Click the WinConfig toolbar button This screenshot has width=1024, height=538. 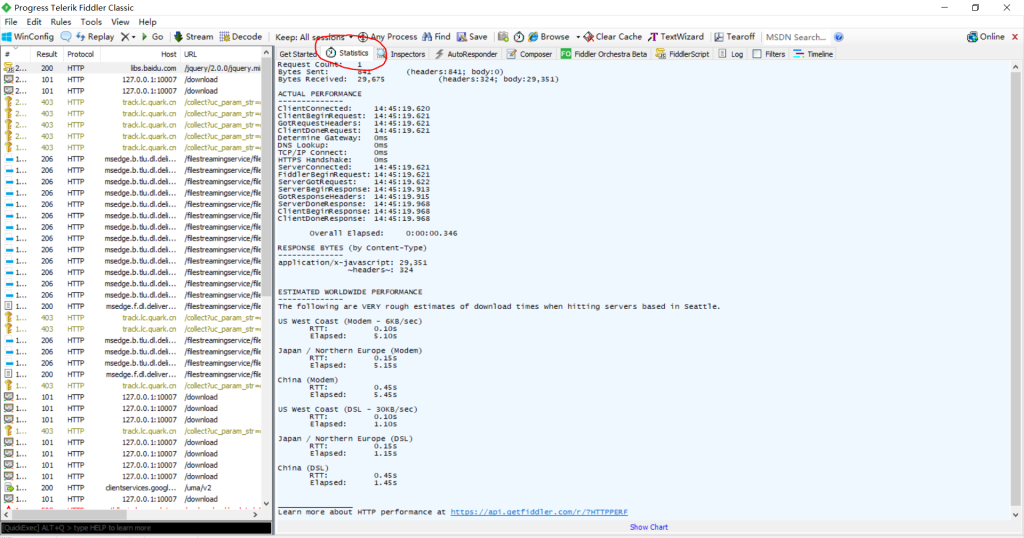click(x=28, y=37)
